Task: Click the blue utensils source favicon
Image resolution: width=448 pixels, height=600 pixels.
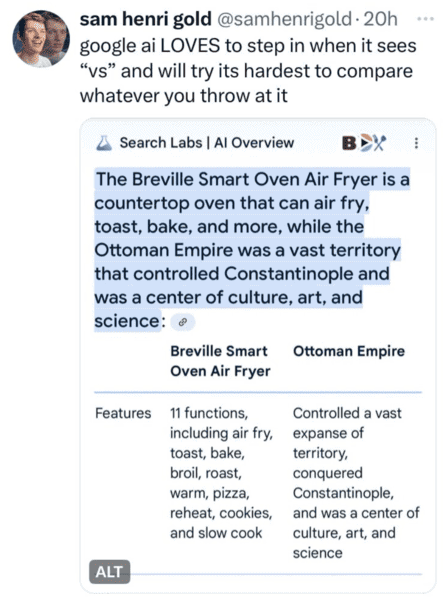Action: [380, 143]
